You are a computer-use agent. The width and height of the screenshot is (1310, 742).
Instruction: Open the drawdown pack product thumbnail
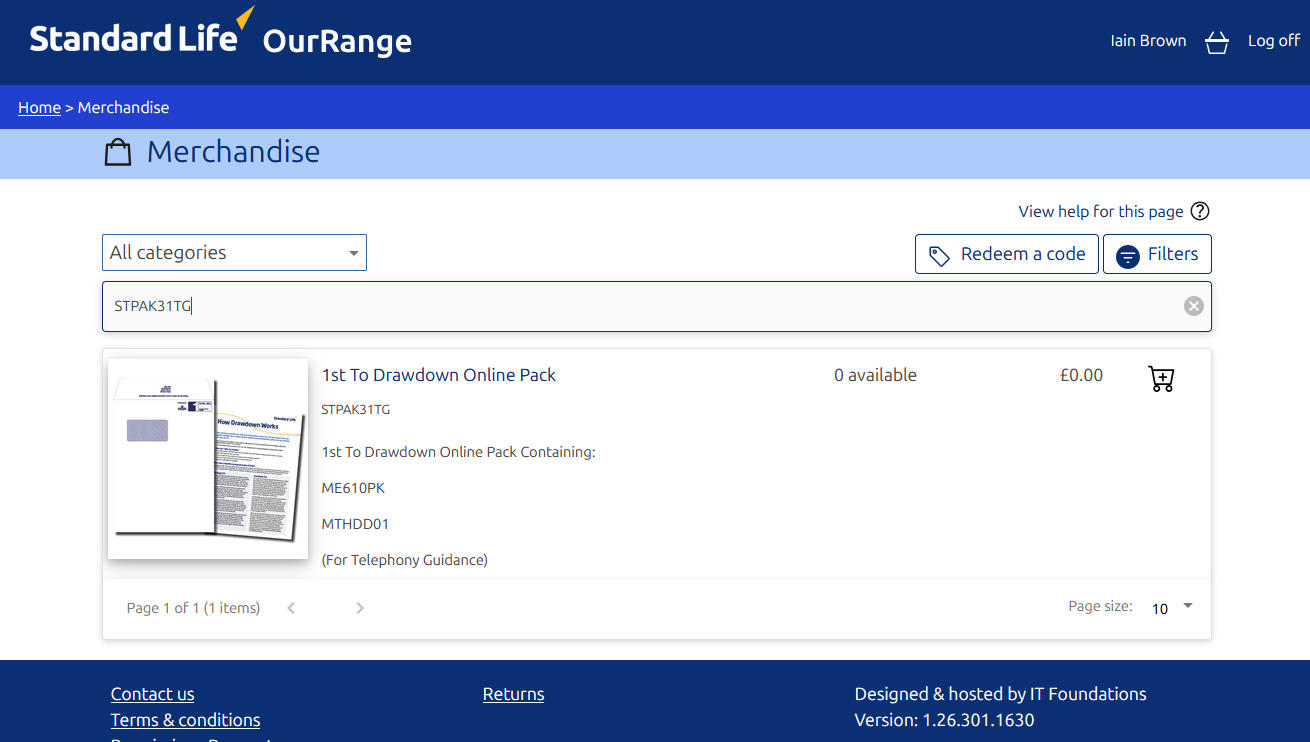pos(208,459)
